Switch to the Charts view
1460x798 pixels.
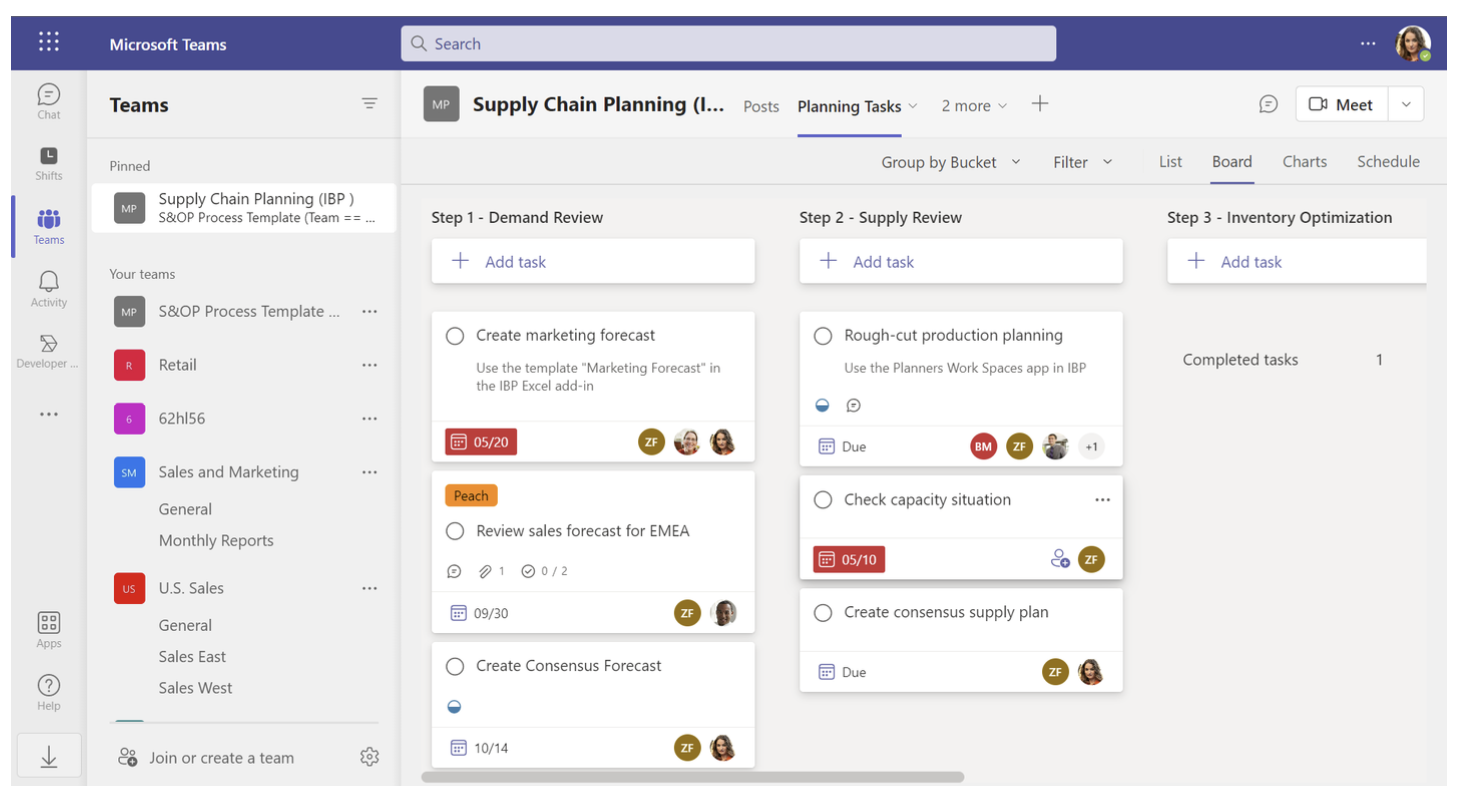tap(1305, 162)
